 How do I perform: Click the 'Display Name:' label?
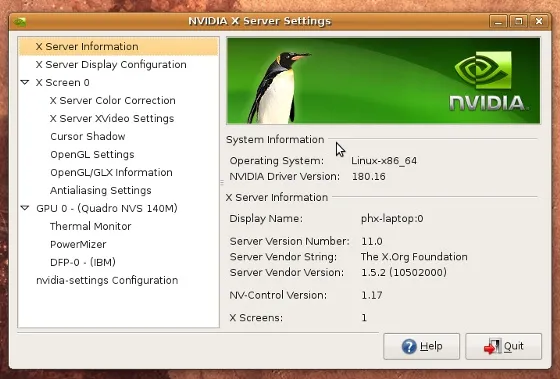tap(266, 219)
